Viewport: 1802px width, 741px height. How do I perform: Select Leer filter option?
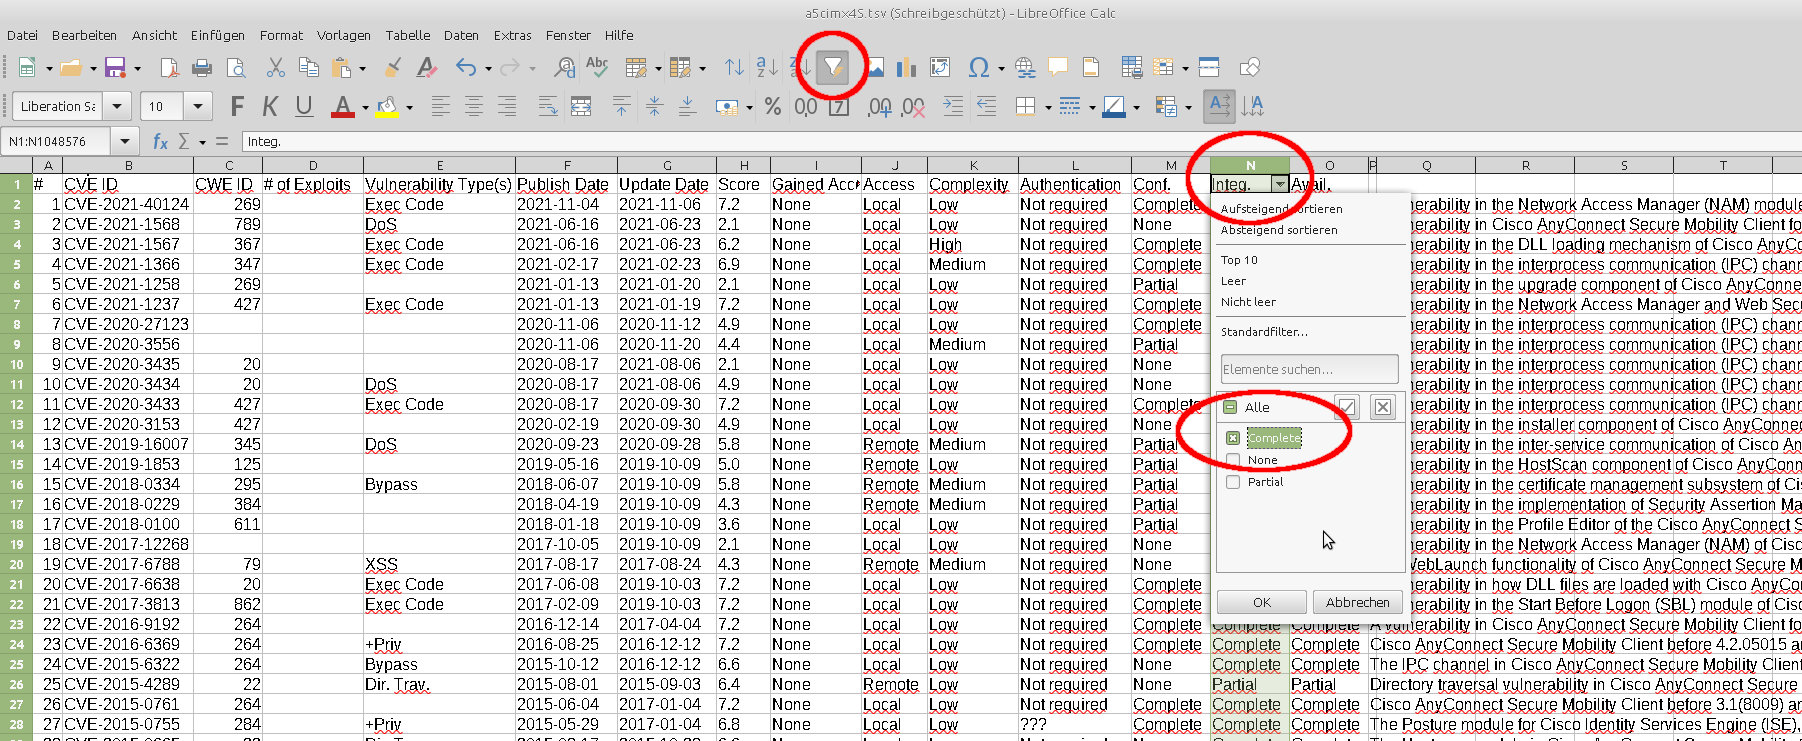(x=1233, y=281)
